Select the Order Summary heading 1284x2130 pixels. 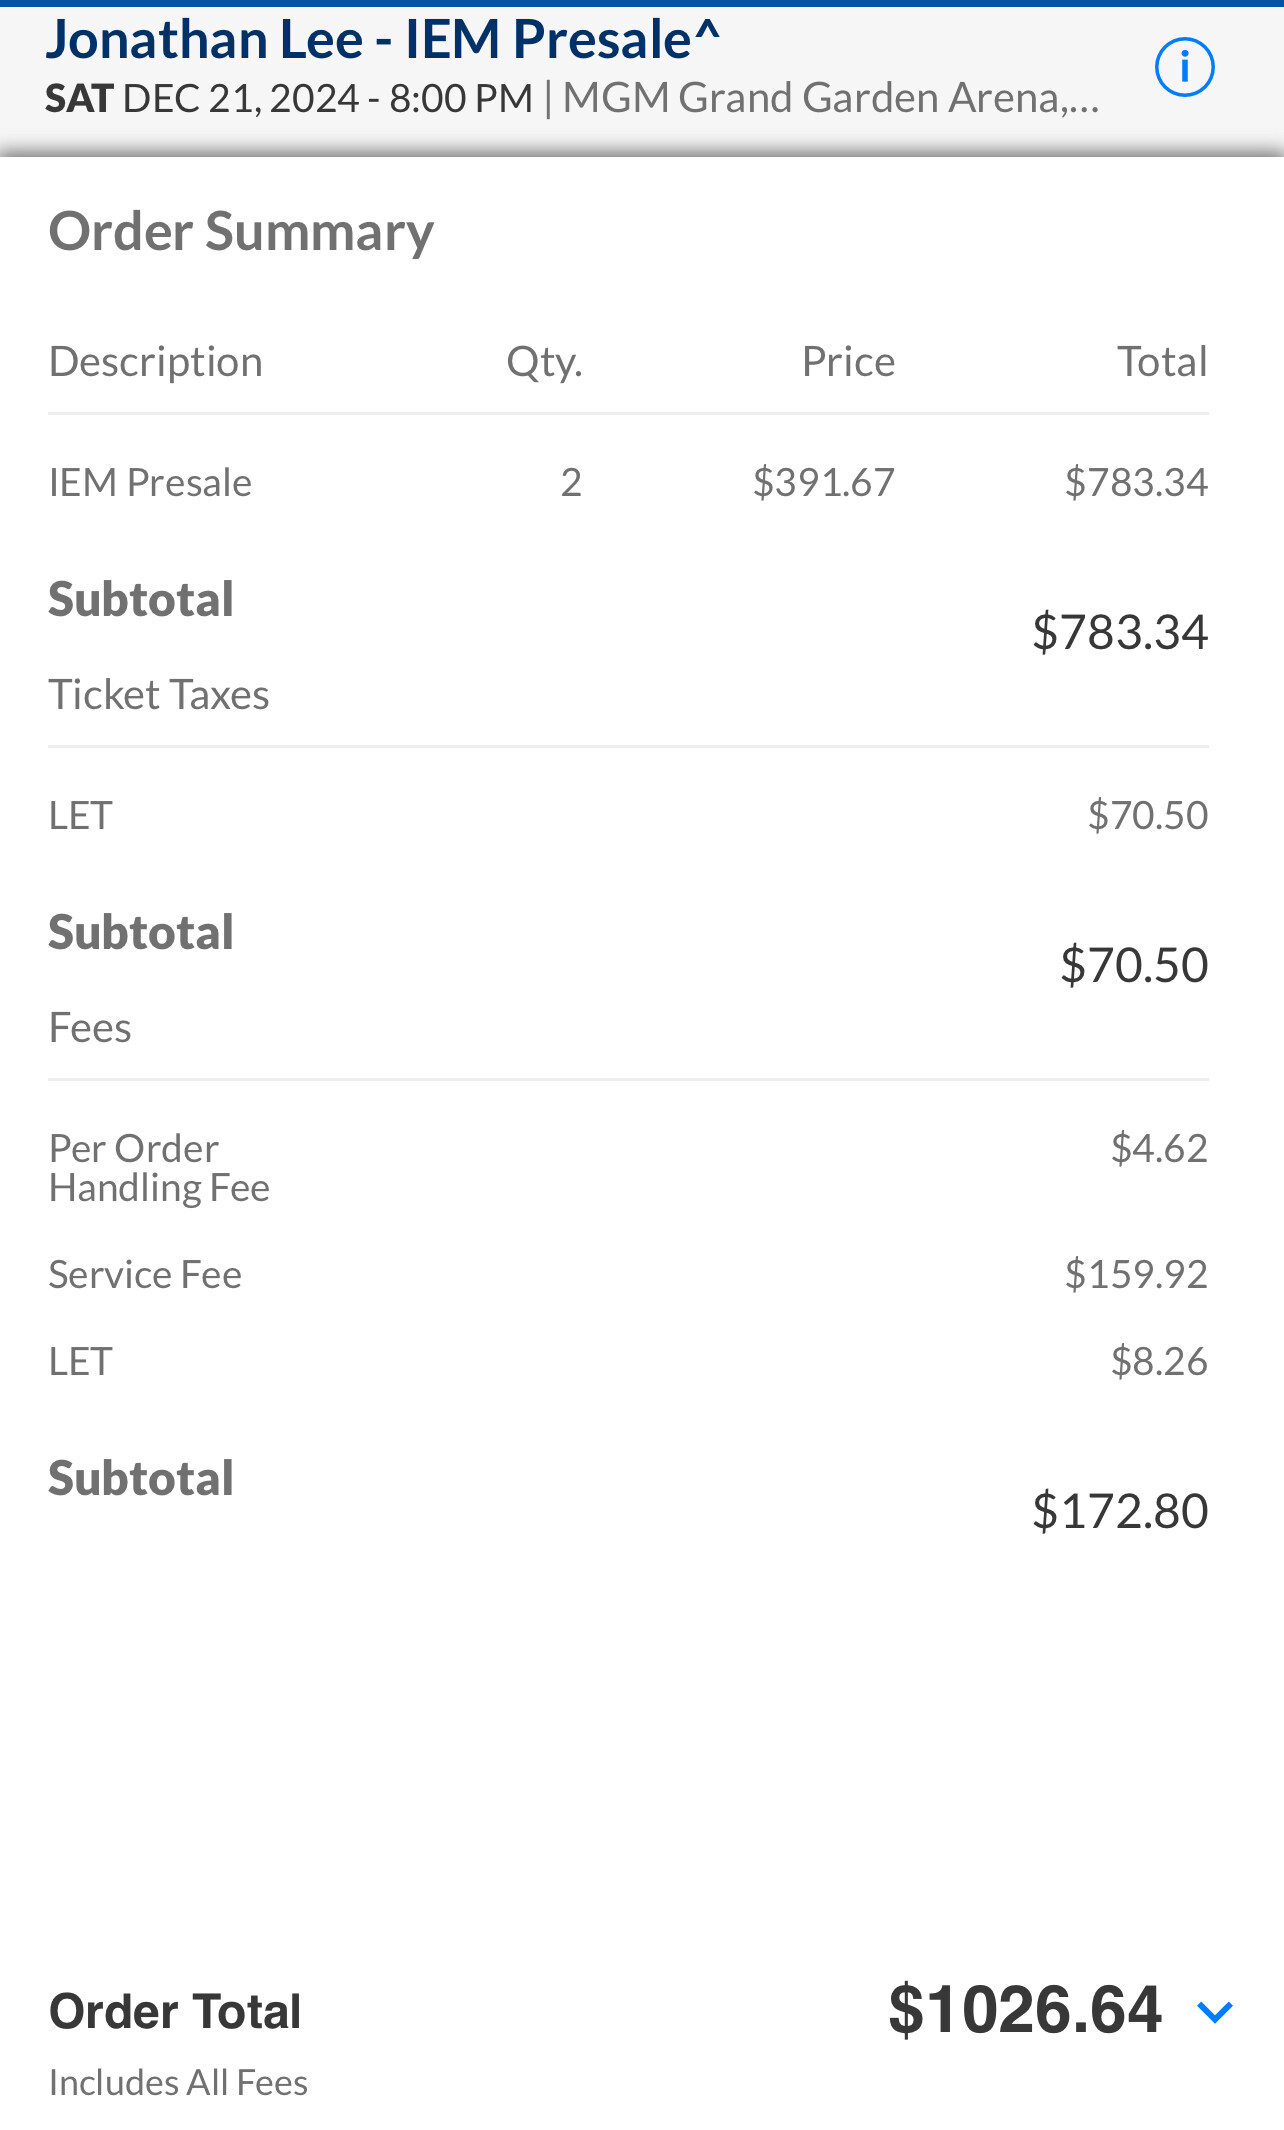pos(241,231)
